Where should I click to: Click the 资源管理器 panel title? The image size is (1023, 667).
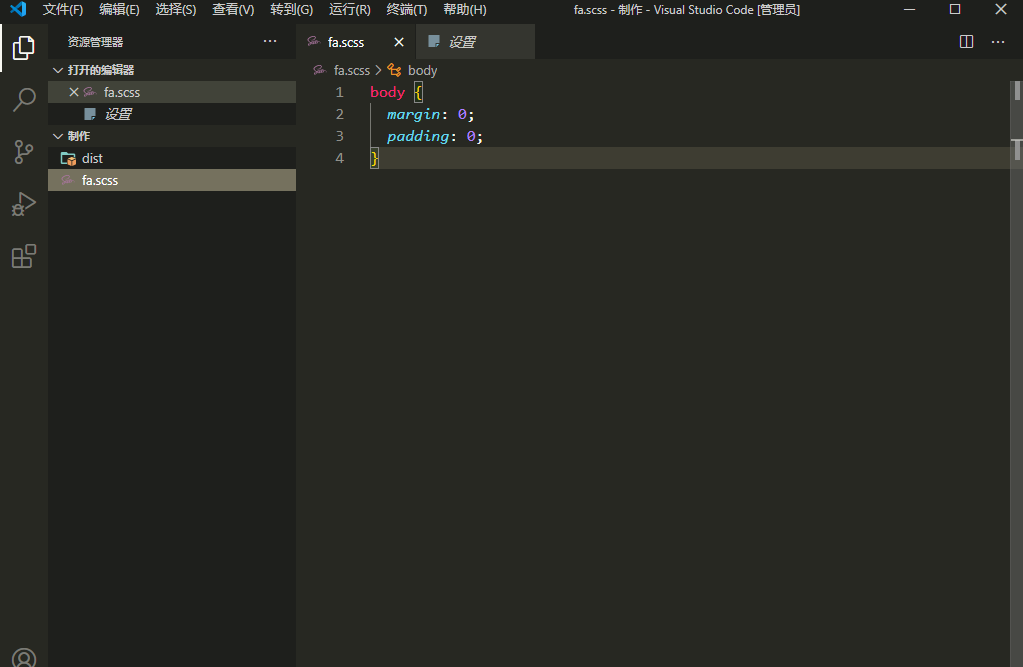pos(95,42)
